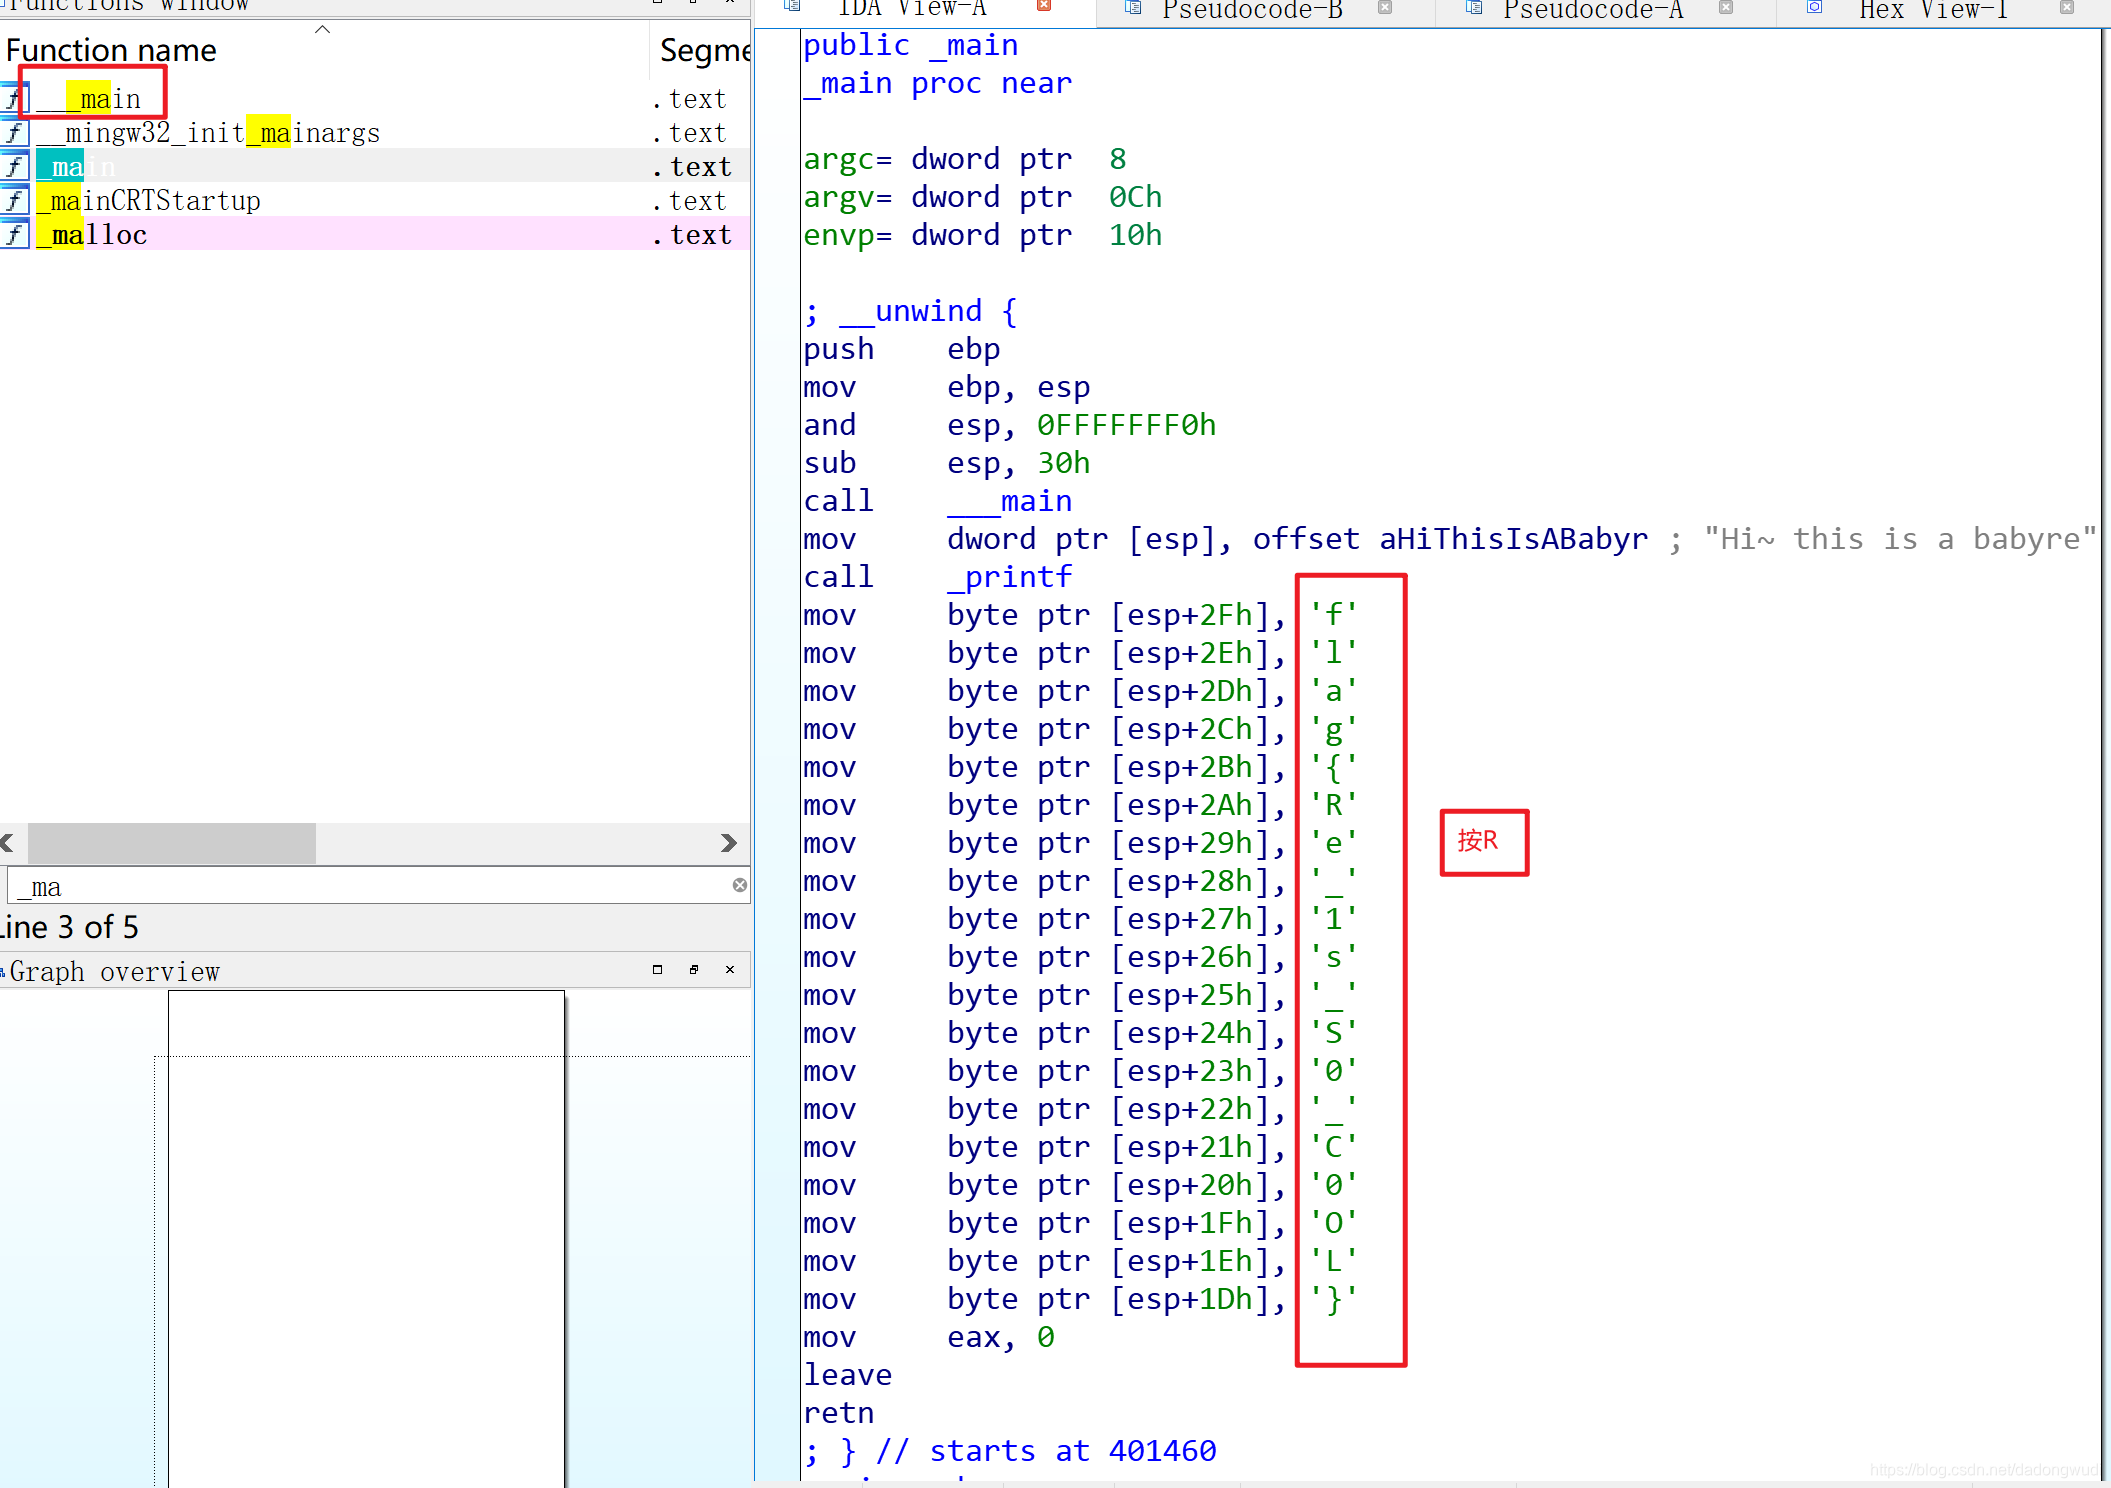Screen dimensions: 2111x1488
Task: Click the _printf call target
Action: point(1009,577)
